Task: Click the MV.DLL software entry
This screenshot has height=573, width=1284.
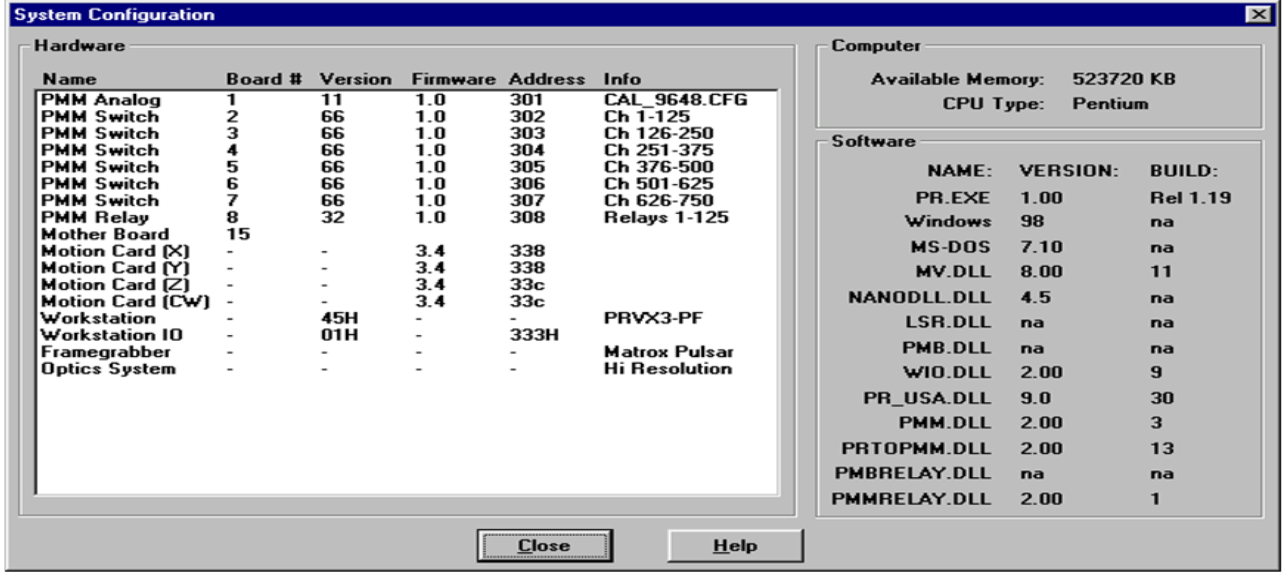Action: point(954,271)
